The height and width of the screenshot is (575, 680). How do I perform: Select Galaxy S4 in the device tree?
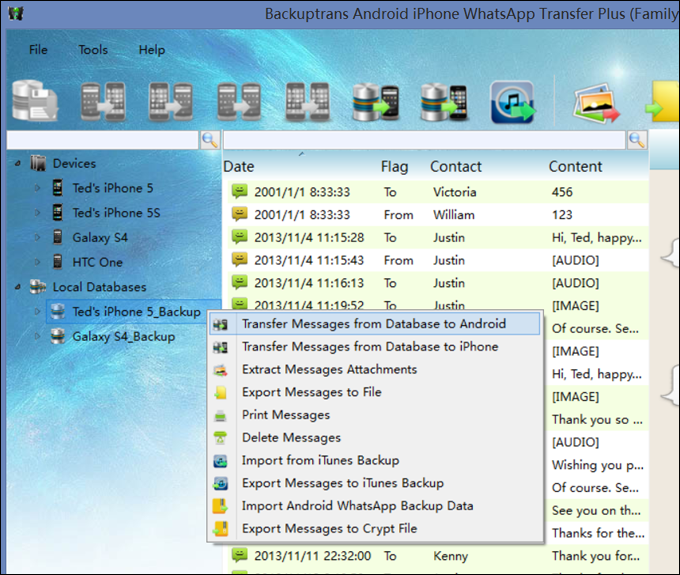coord(100,238)
